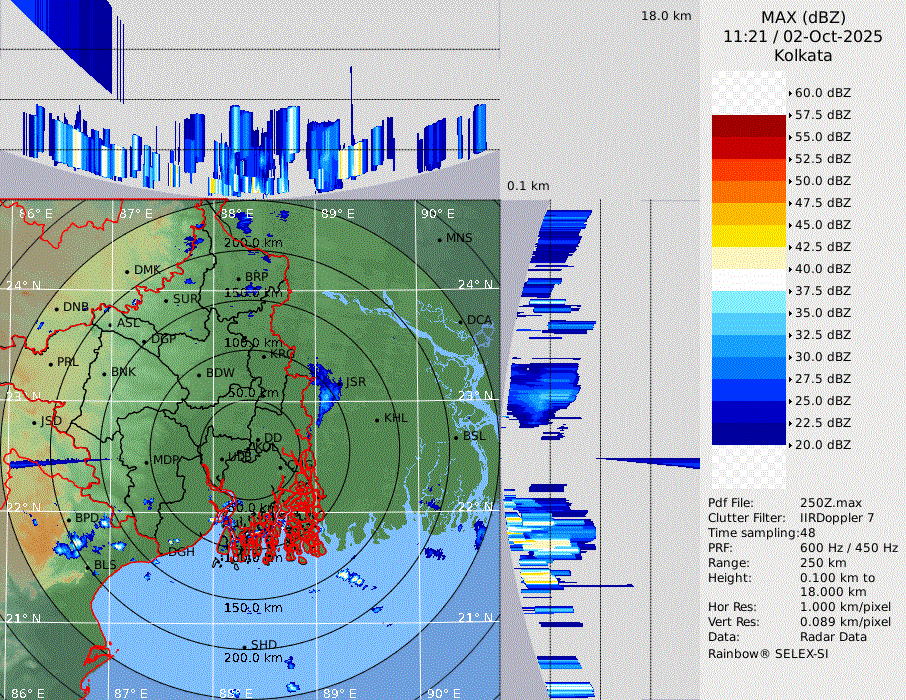Click the 60.0 dBZ legend label

(x=822, y=93)
